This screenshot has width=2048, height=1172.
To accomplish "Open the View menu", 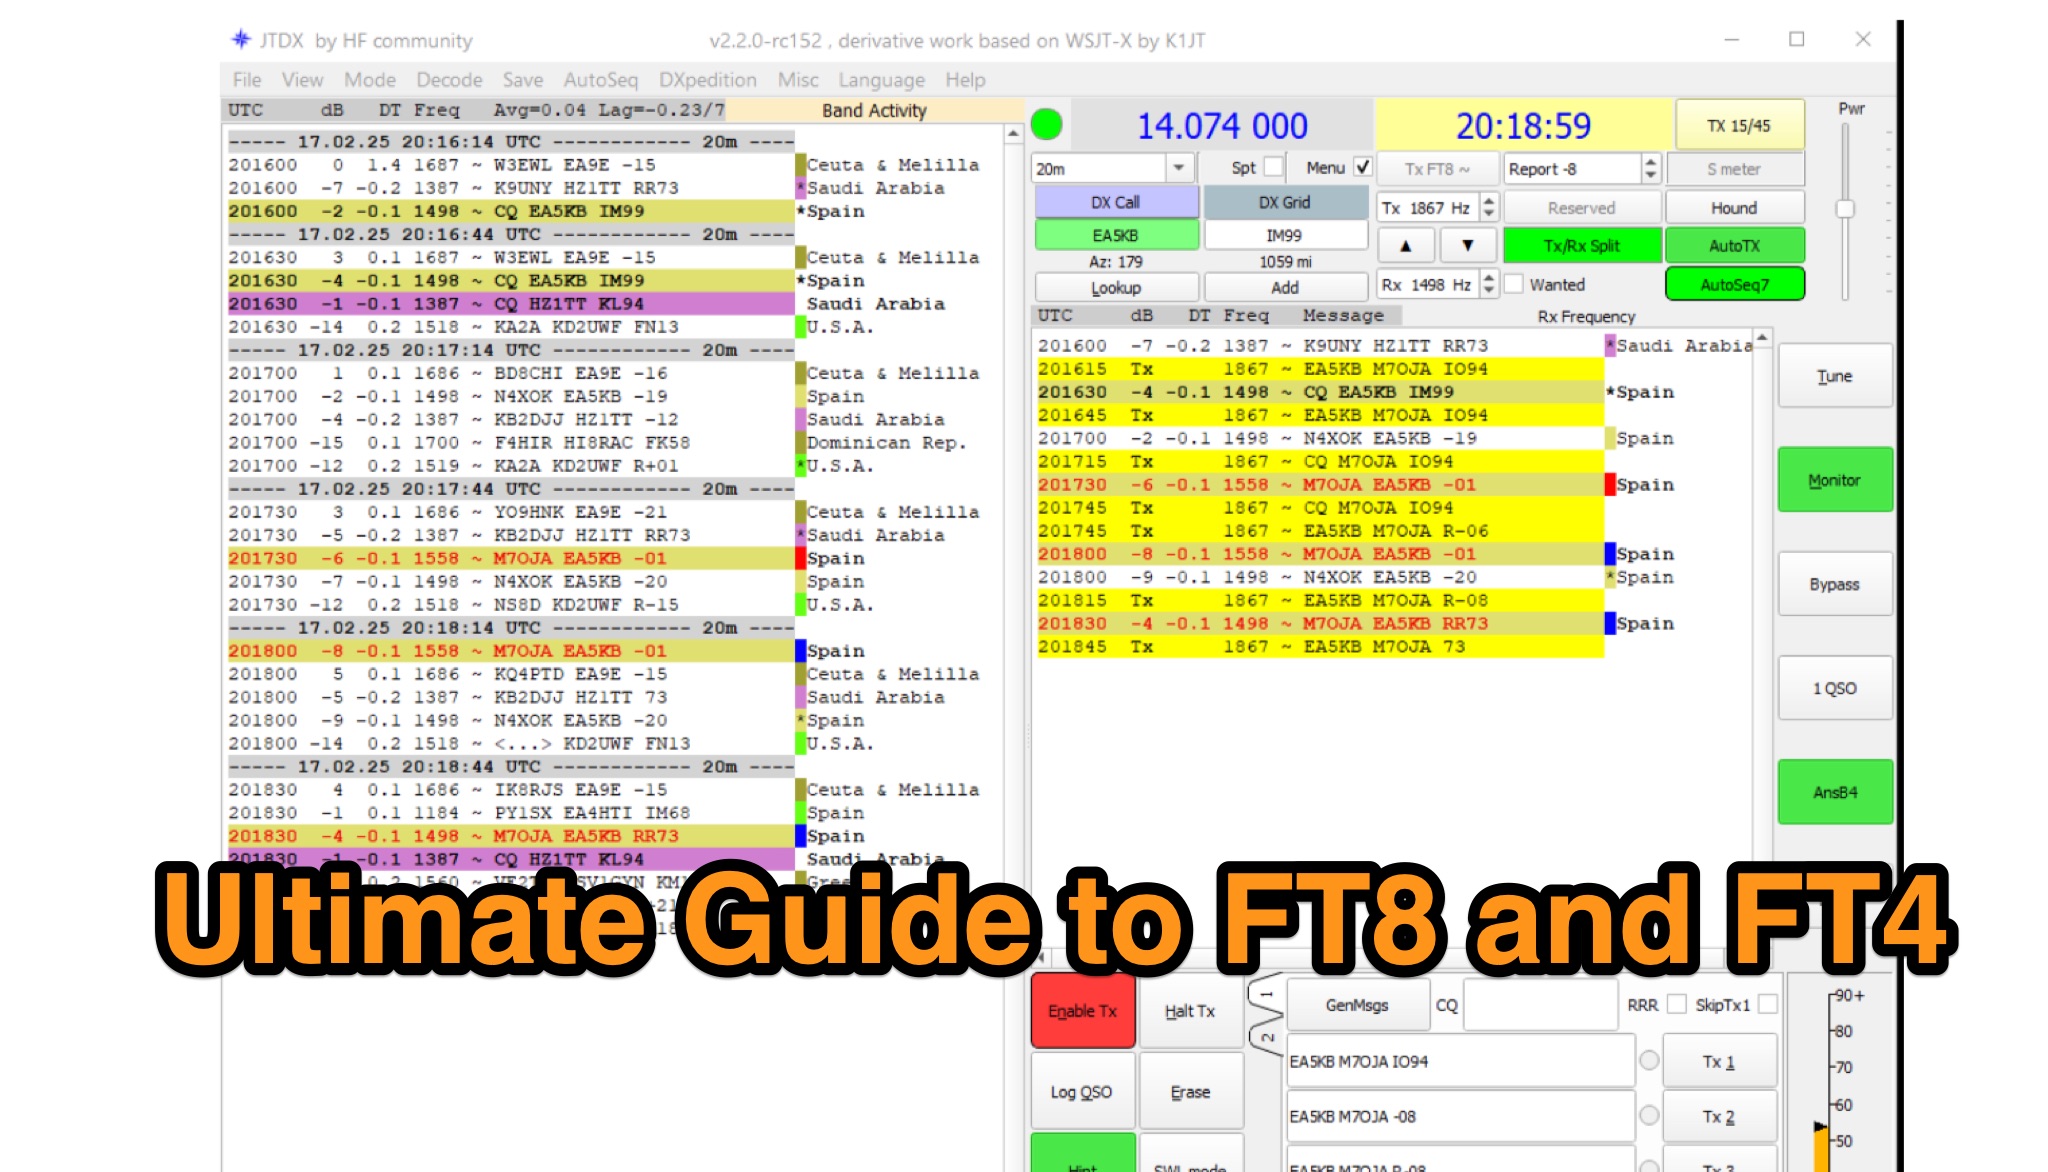I will pyautogui.click(x=302, y=80).
